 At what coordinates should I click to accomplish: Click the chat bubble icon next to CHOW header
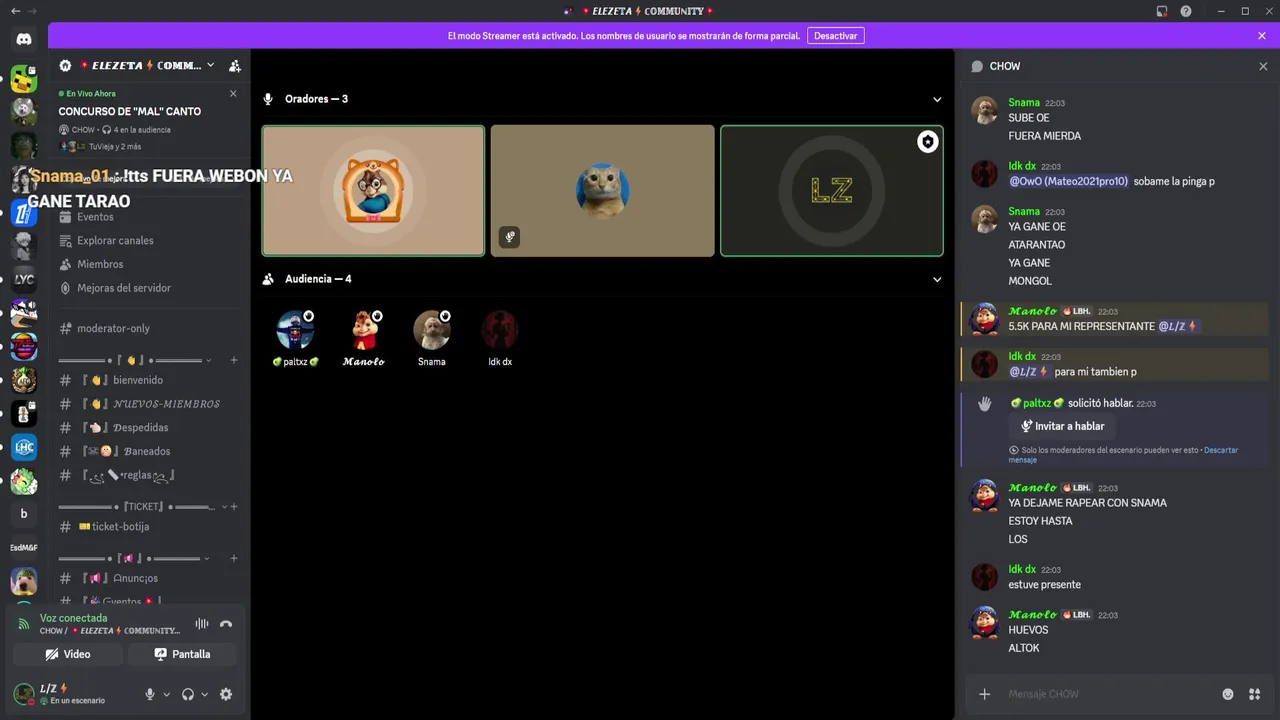pos(977,66)
